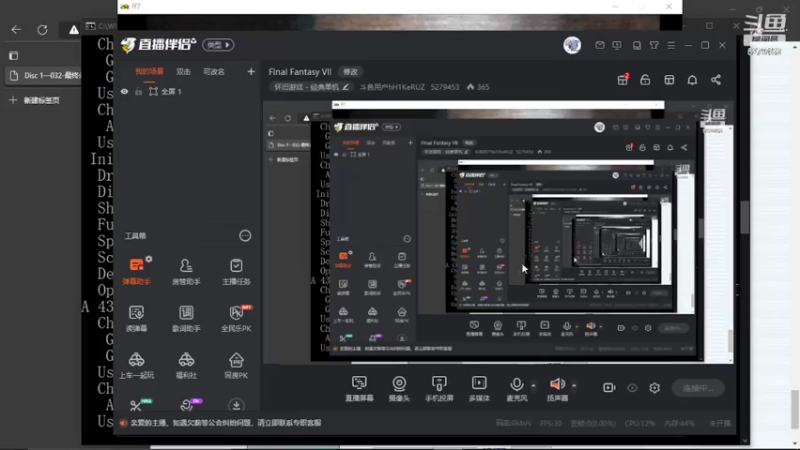
Task: Toggle the open lock icon in header
Action: tap(645, 80)
